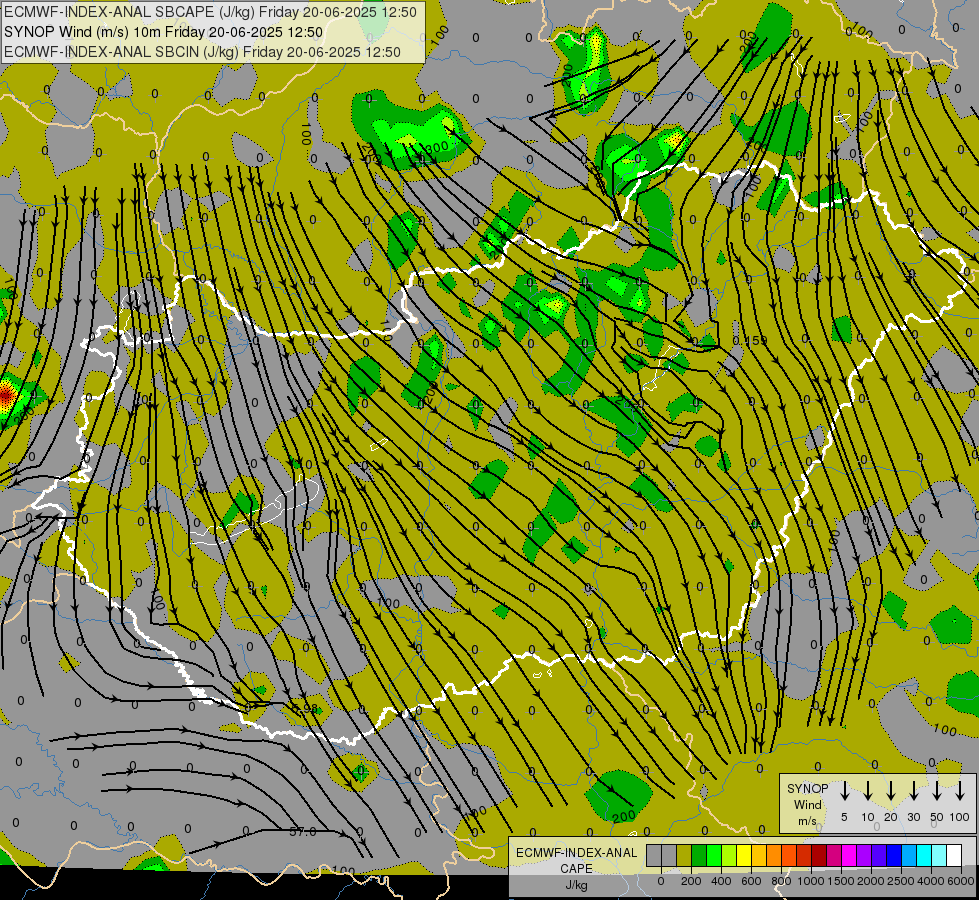Click the '2500' tick label on the scale
This screenshot has width=979, height=900.
(901, 881)
